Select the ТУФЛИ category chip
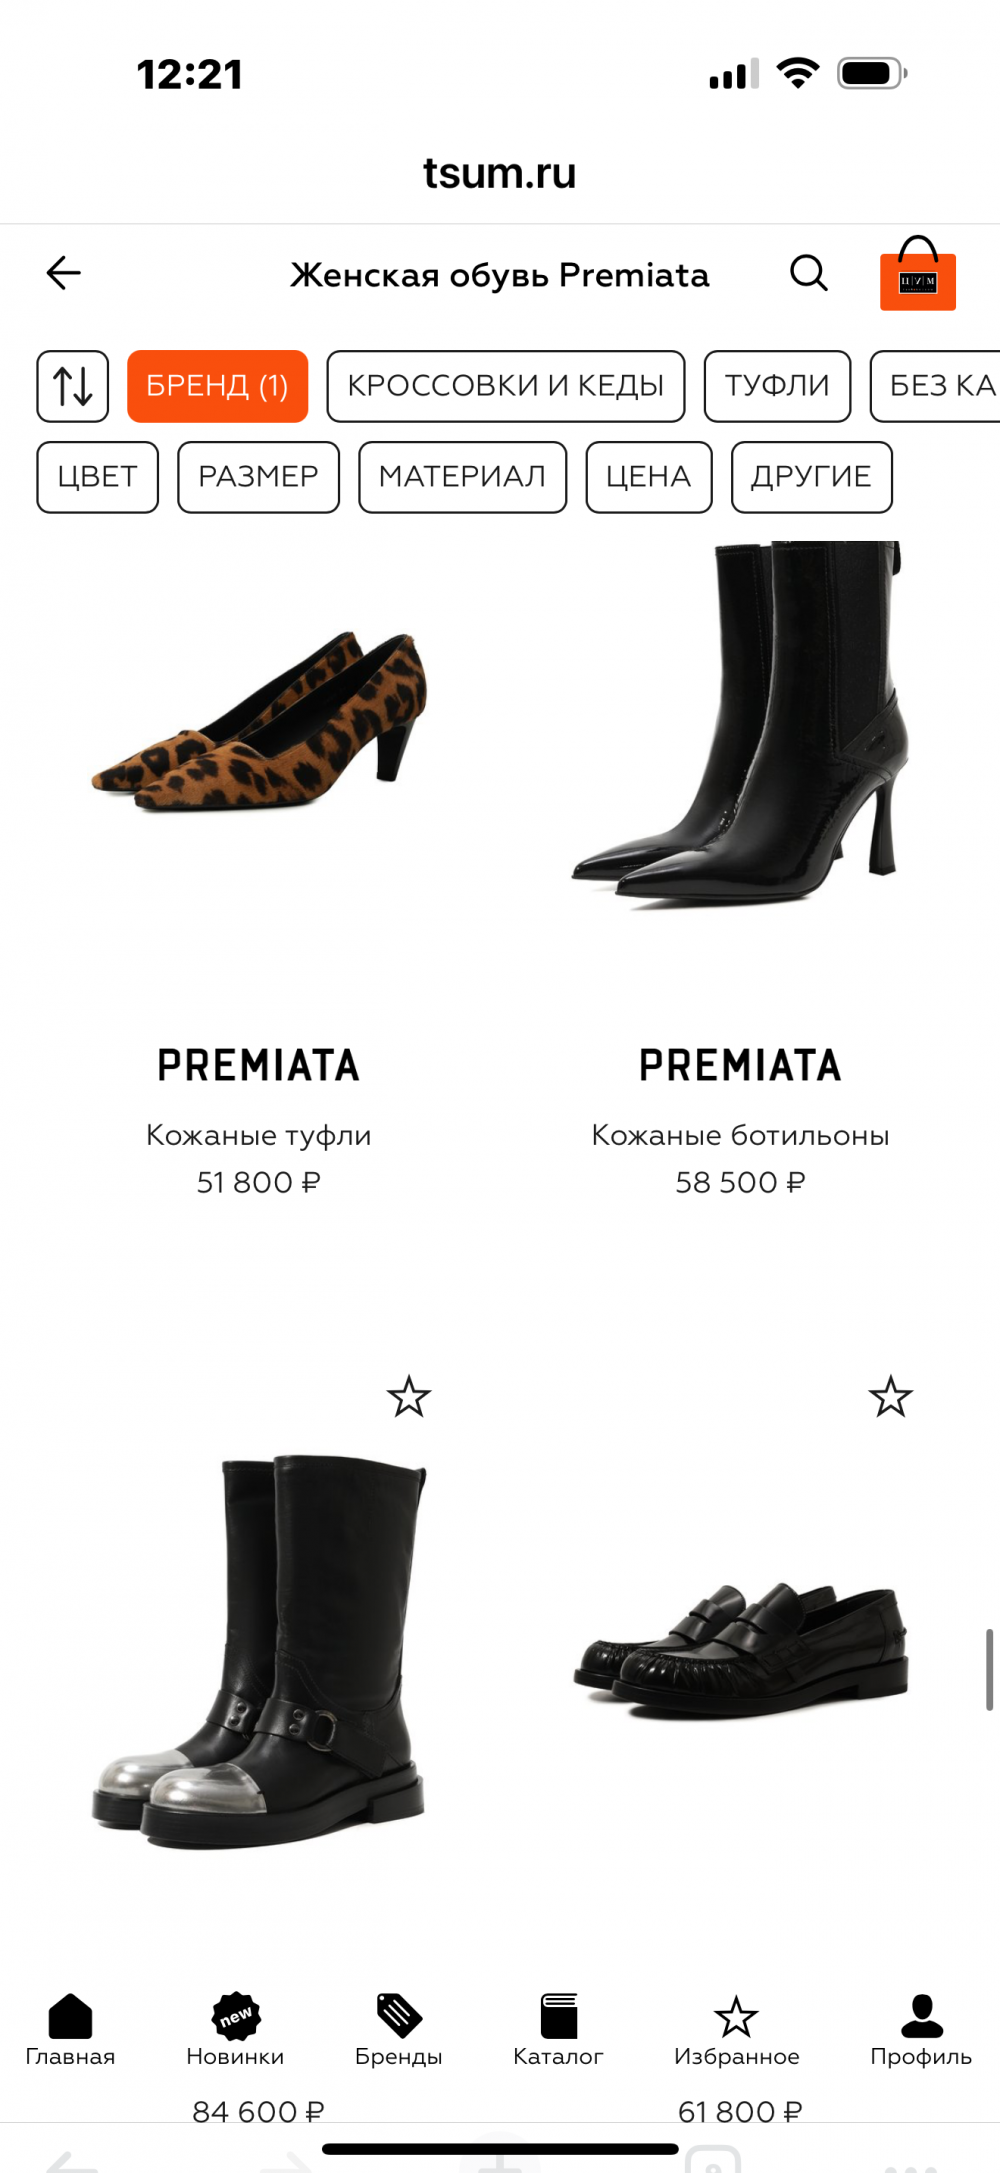The image size is (1000, 2173). (777, 386)
